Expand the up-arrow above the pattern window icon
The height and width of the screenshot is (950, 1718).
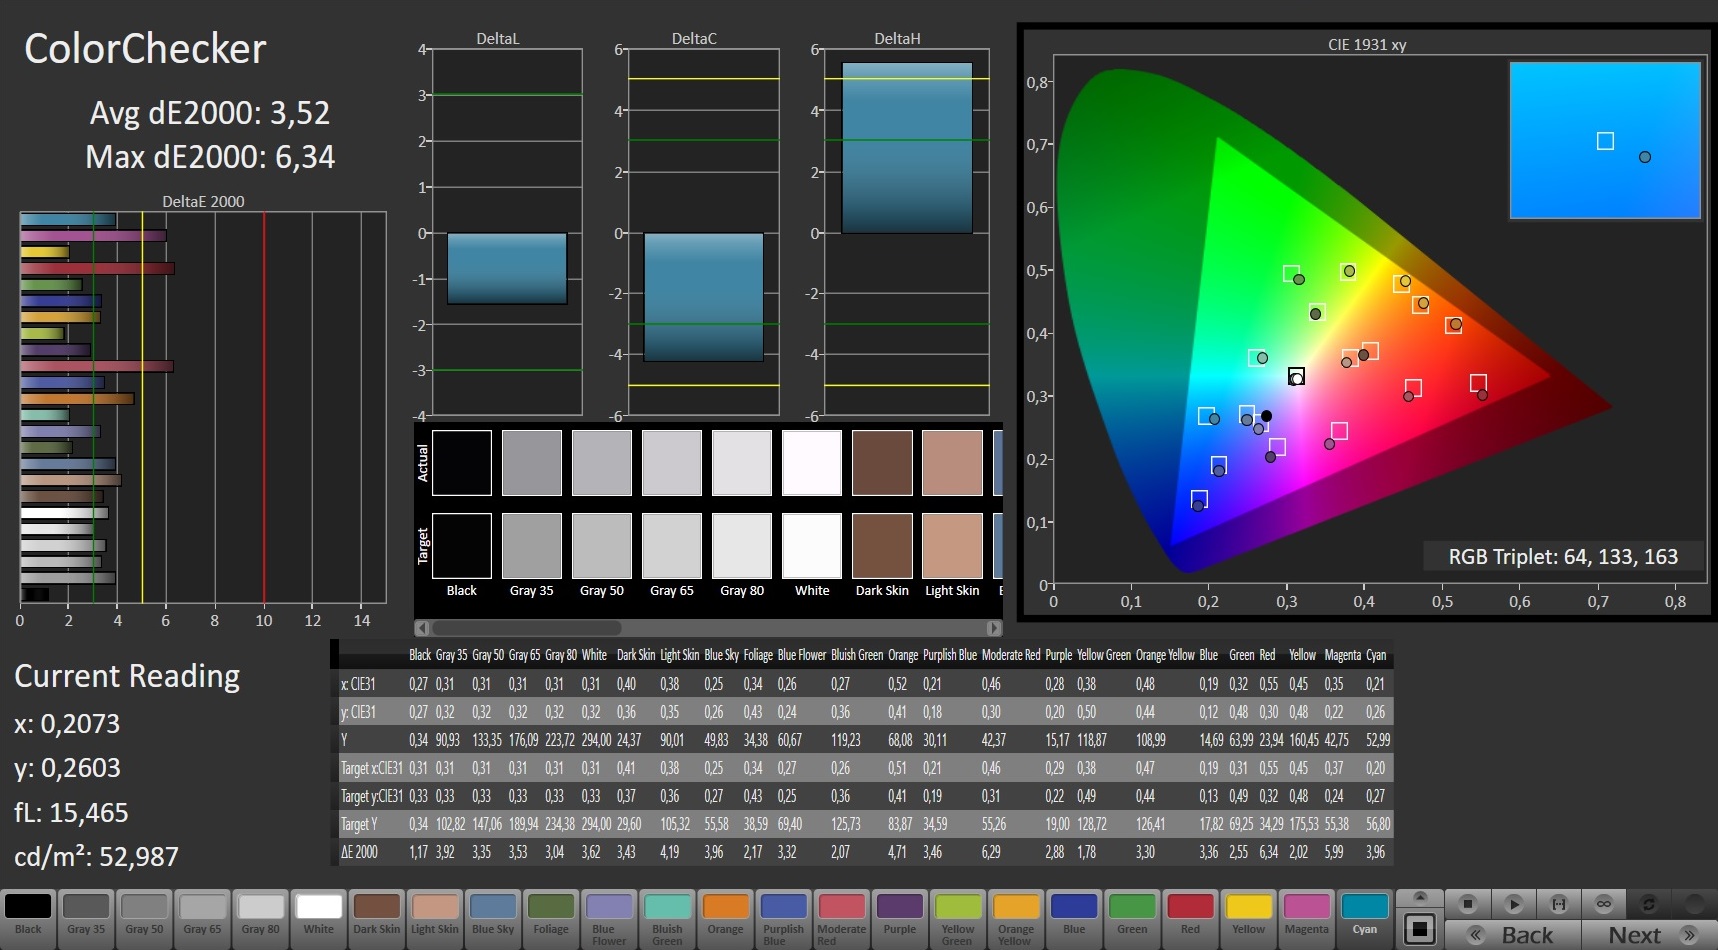[1419, 897]
